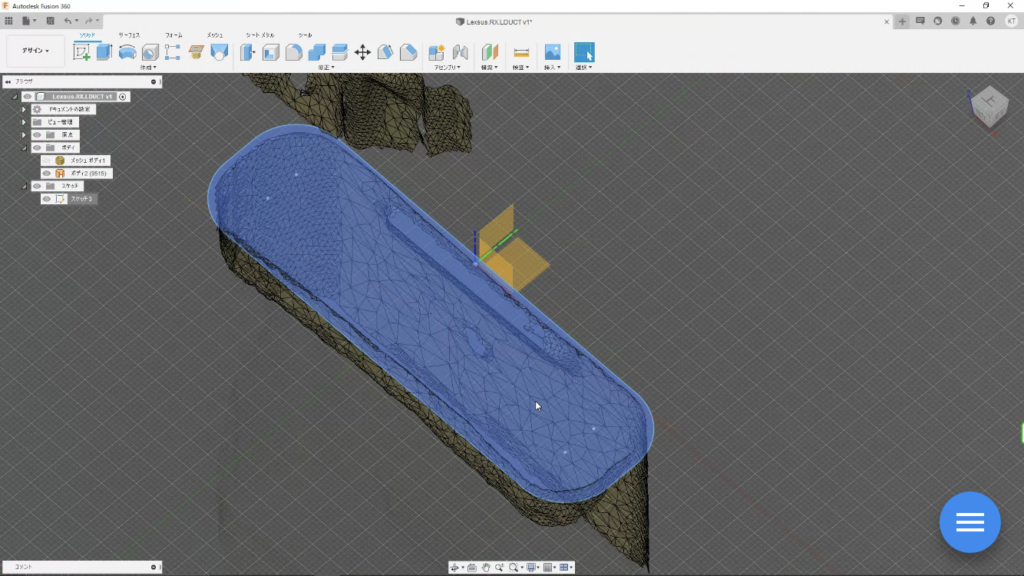Redo the last undone action
The width and height of the screenshot is (1024, 576).
(x=89, y=21)
